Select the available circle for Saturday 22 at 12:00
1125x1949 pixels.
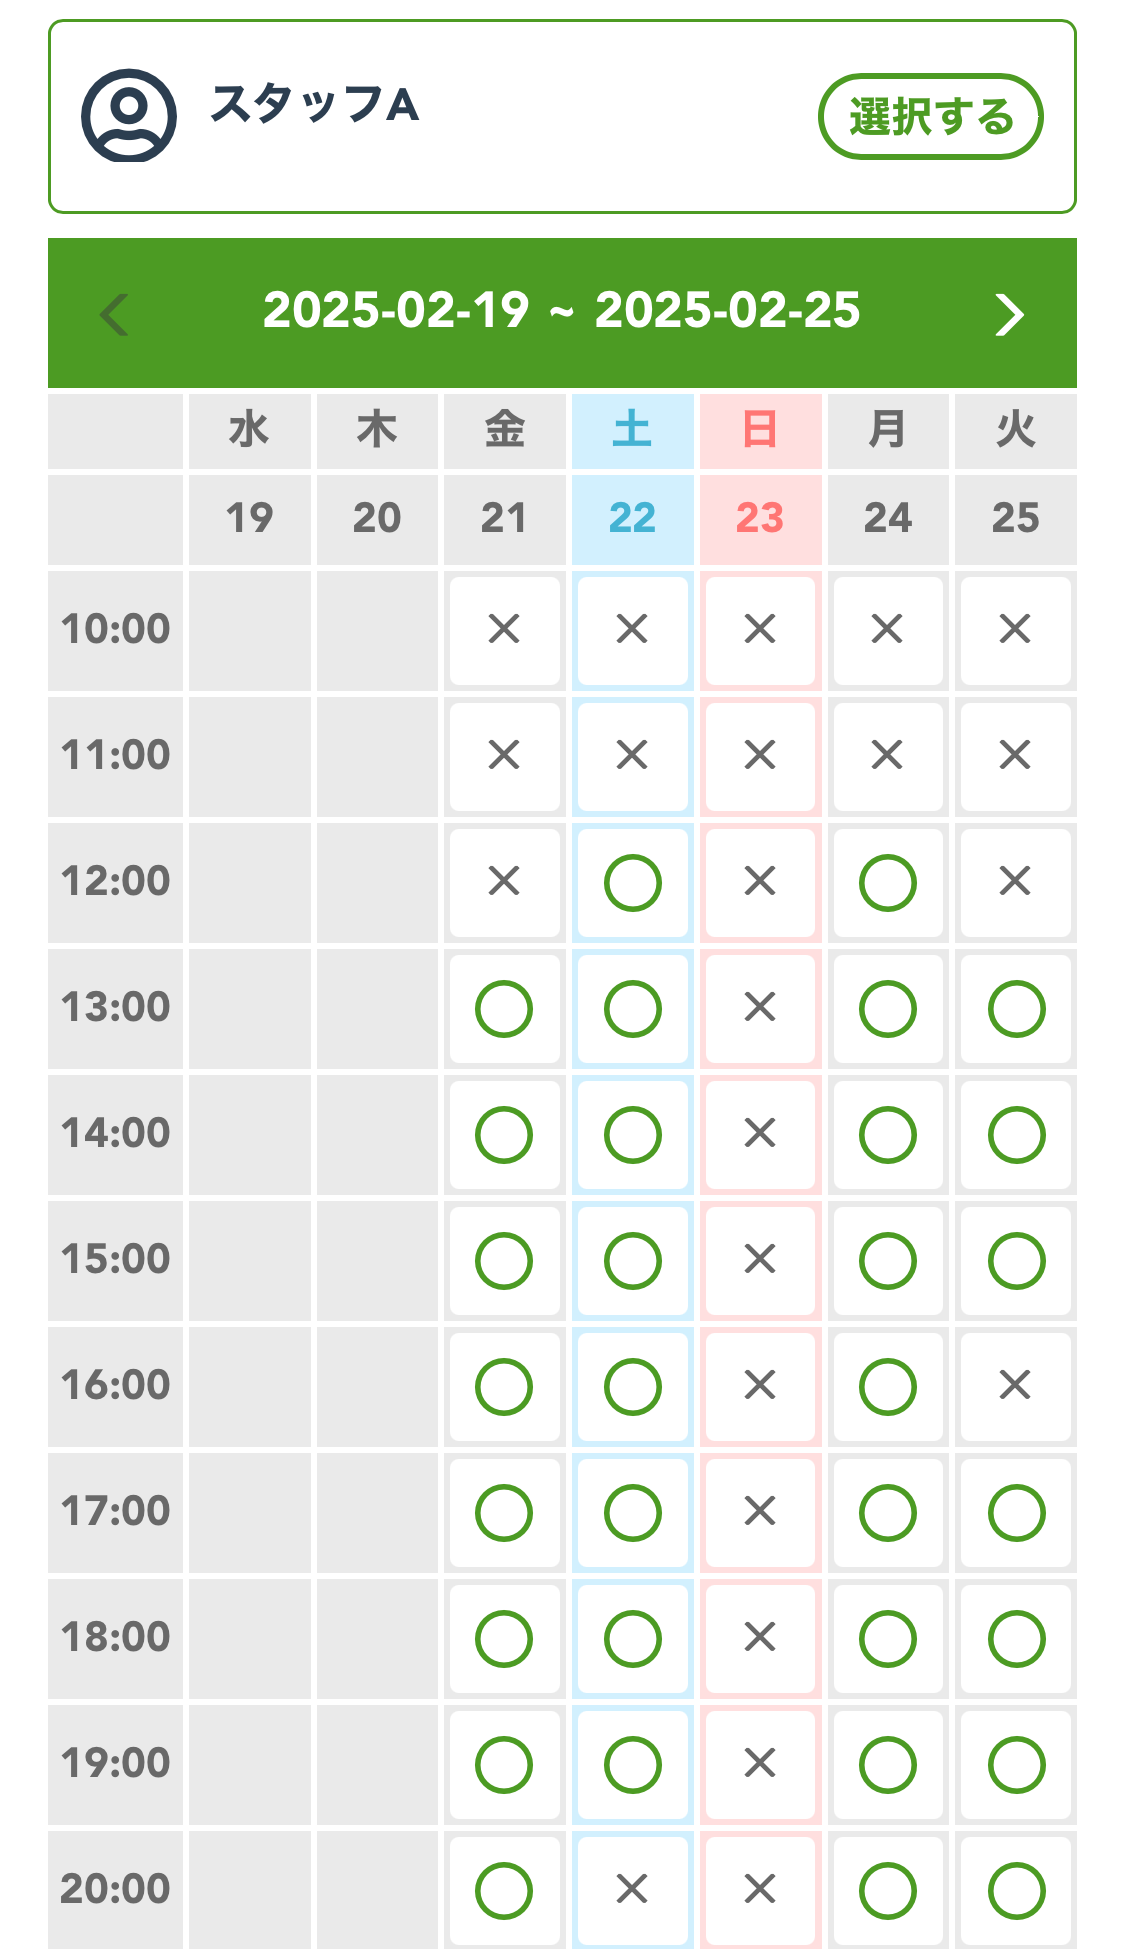632,883
